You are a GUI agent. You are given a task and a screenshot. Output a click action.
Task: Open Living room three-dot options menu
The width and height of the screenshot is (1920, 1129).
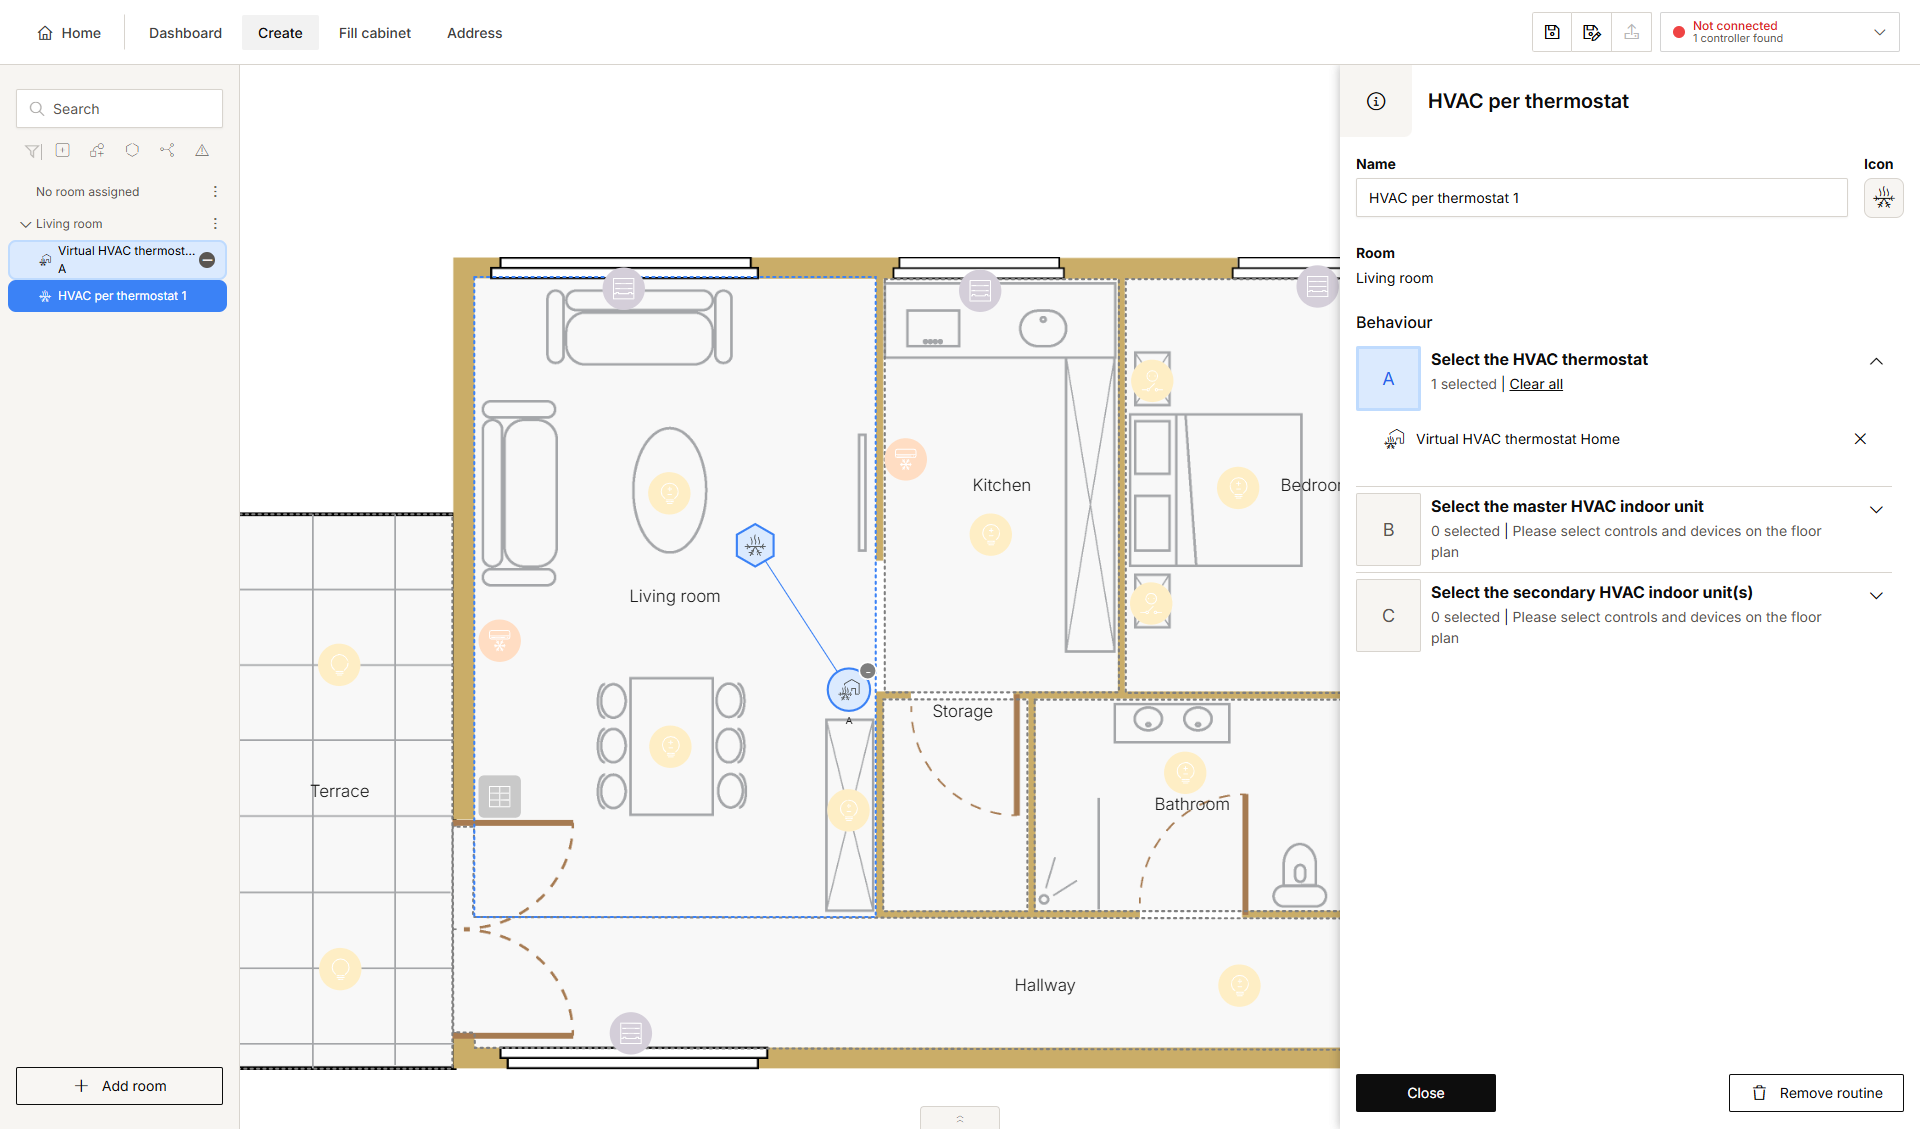(x=215, y=223)
